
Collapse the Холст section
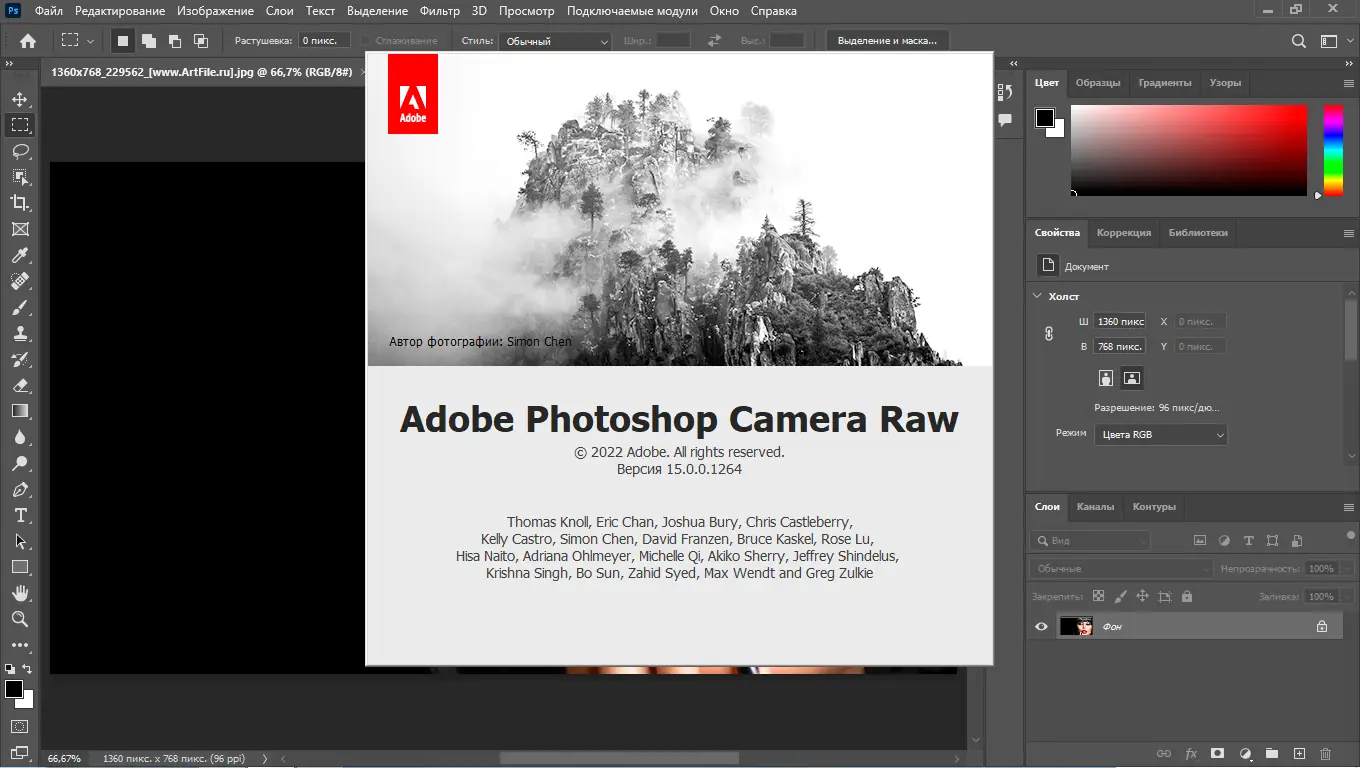1037,296
